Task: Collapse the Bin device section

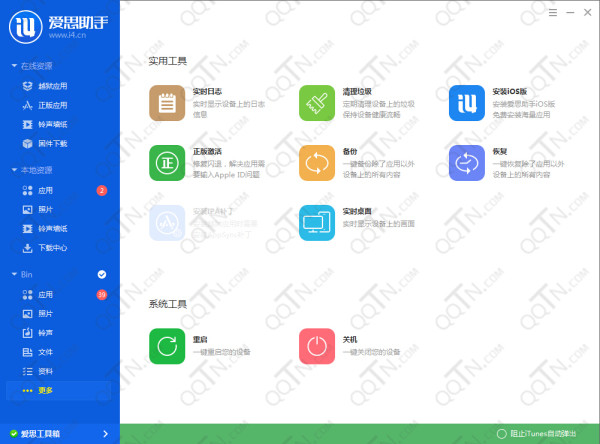Action: pos(14,274)
